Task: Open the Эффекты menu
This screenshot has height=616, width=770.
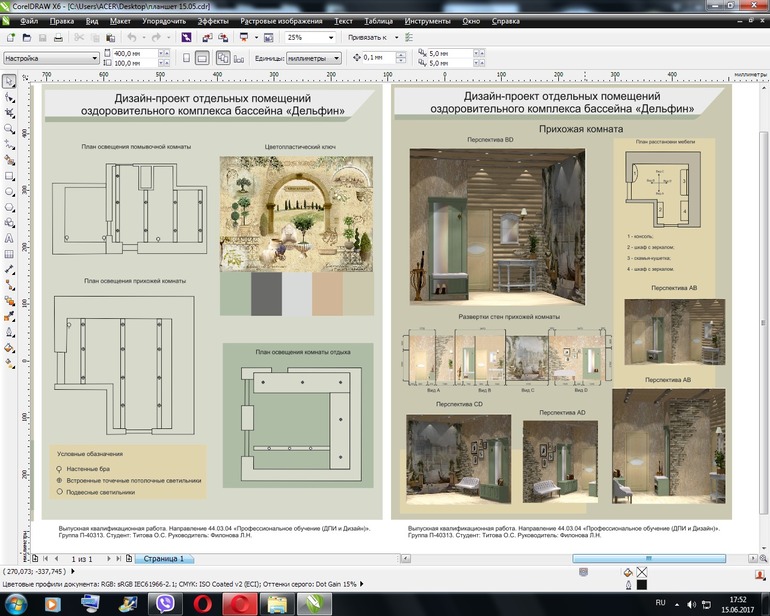Action: [x=213, y=20]
